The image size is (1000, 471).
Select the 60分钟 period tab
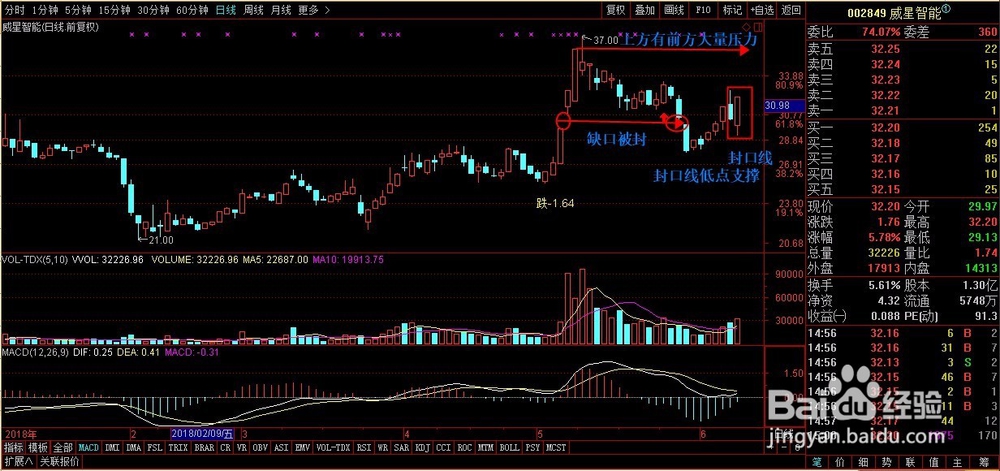[194, 10]
